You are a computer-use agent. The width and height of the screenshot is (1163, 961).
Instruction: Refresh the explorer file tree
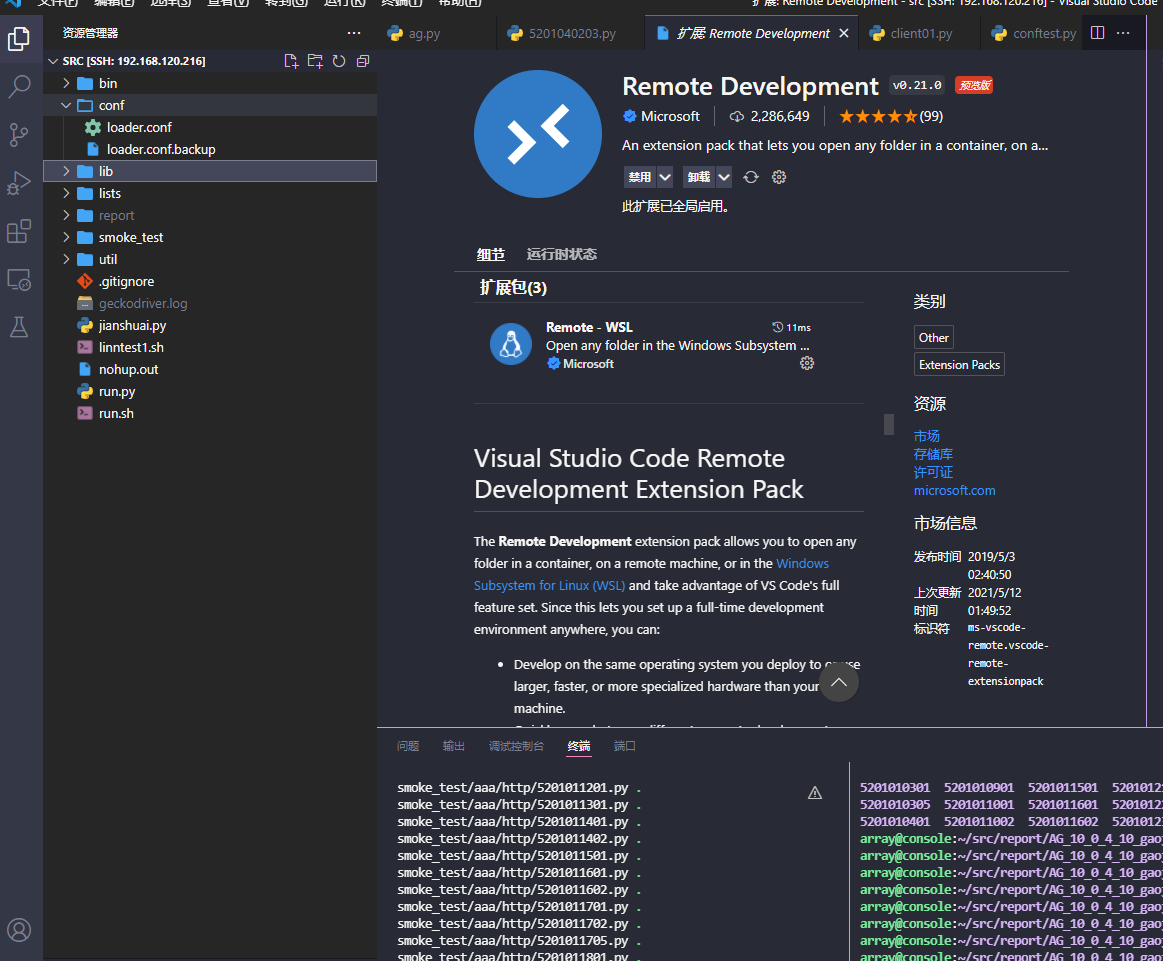point(339,61)
